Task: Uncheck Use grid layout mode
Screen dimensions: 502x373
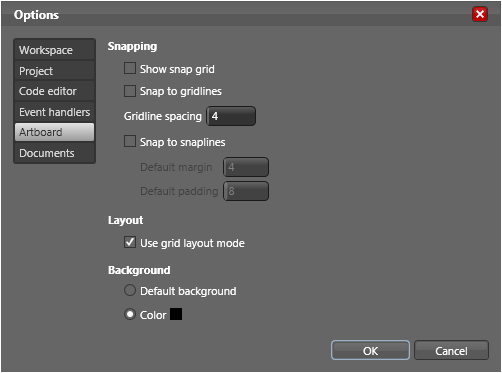Action: tap(130, 242)
